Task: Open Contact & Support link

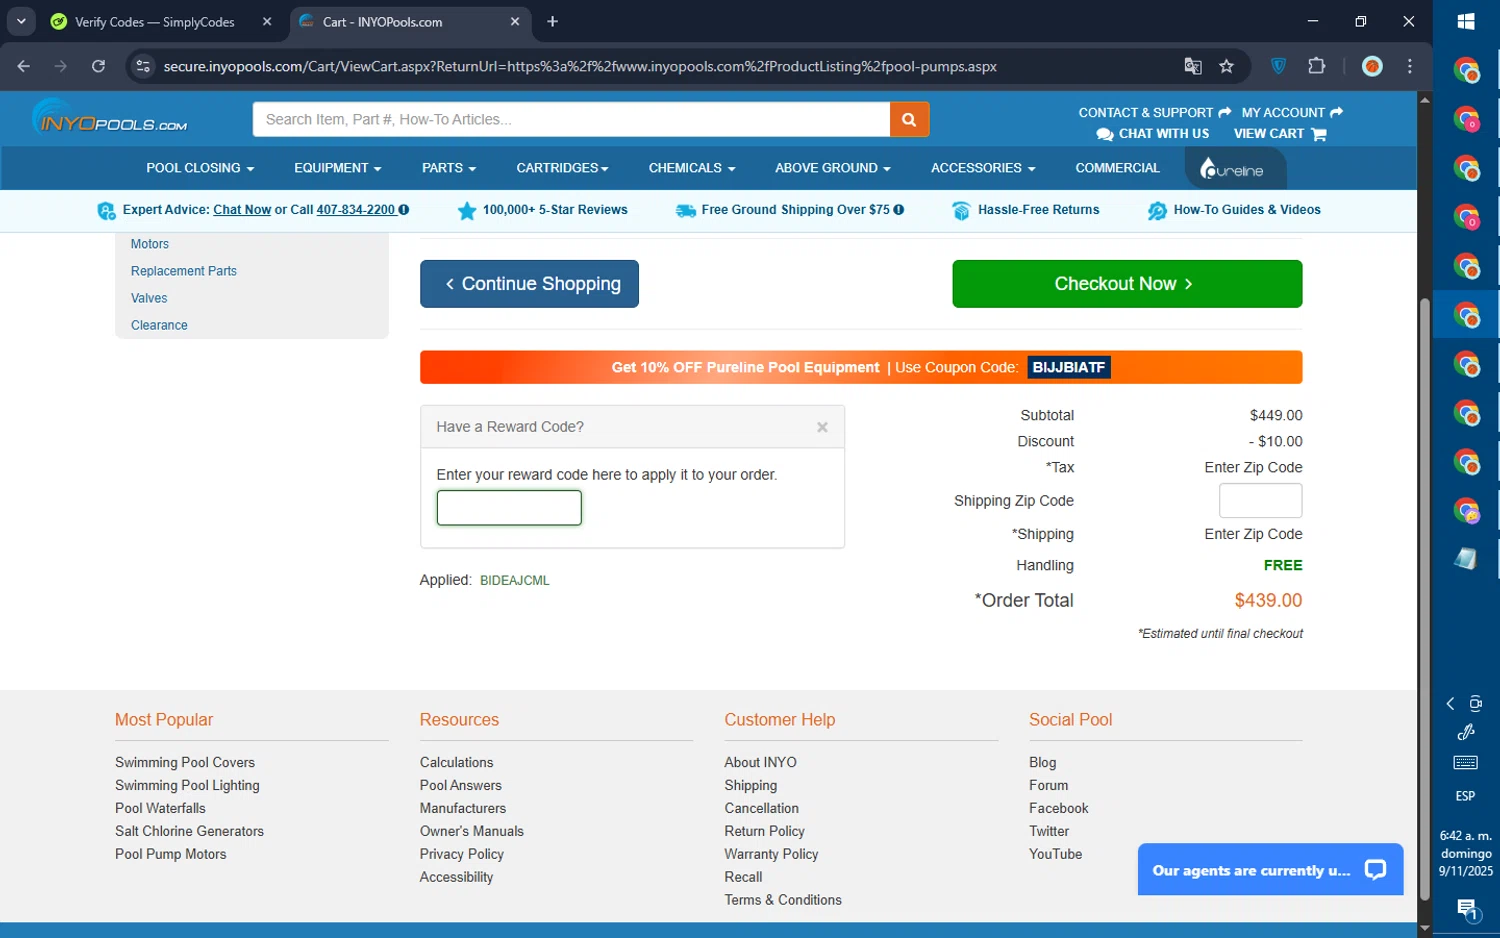Action: pyautogui.click(x=1154, y=113)
